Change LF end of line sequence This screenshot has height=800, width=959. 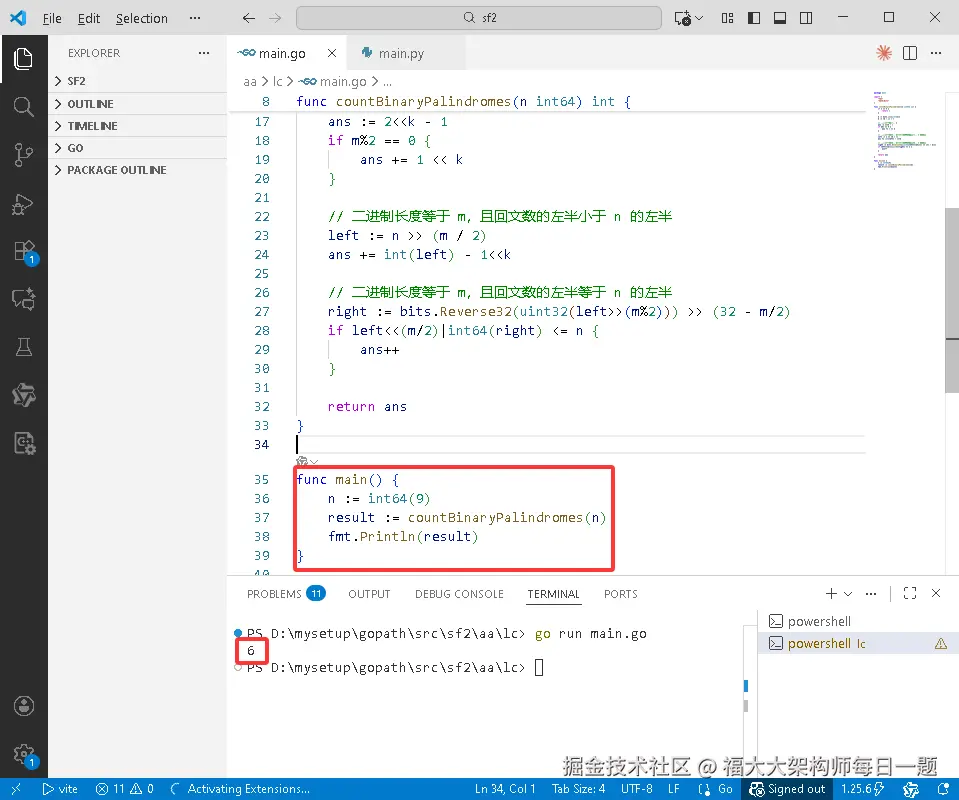coord(673,789)
